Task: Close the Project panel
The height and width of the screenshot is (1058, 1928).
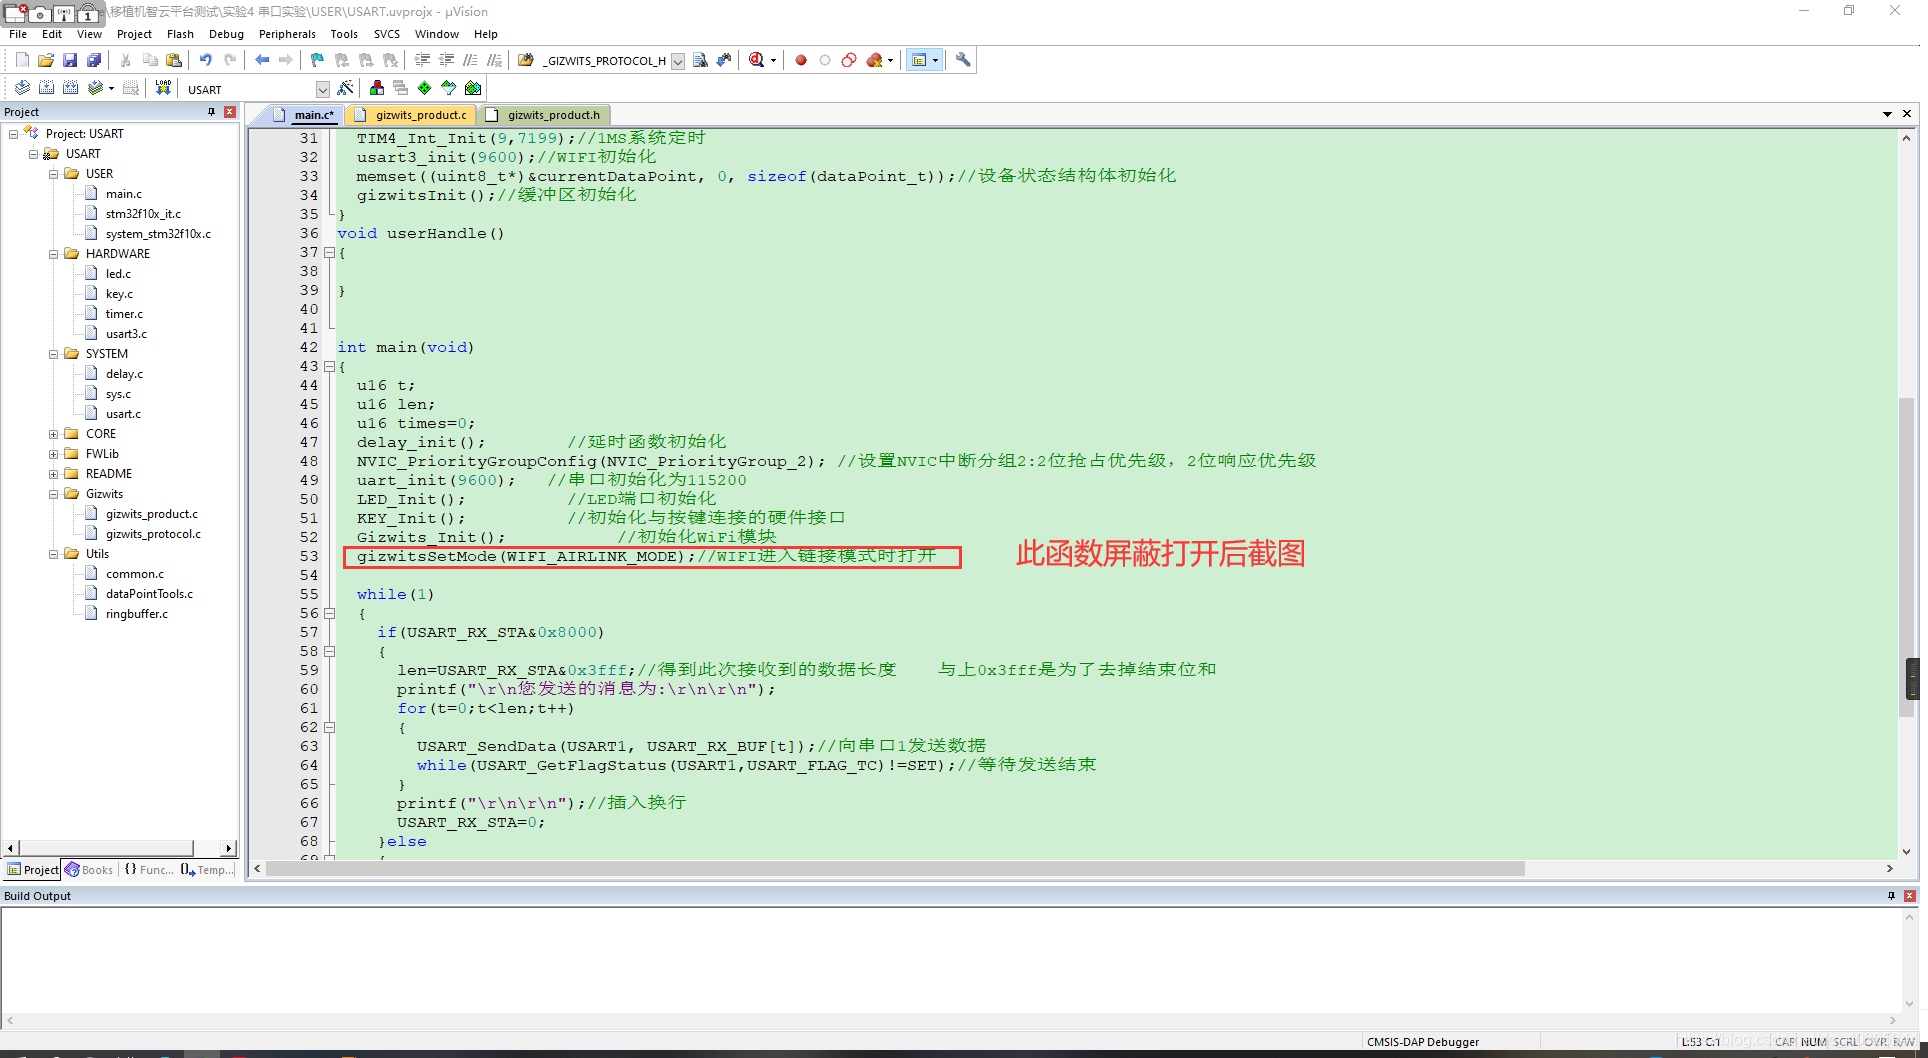Action: pyautogui.click(x=230, y=112)
